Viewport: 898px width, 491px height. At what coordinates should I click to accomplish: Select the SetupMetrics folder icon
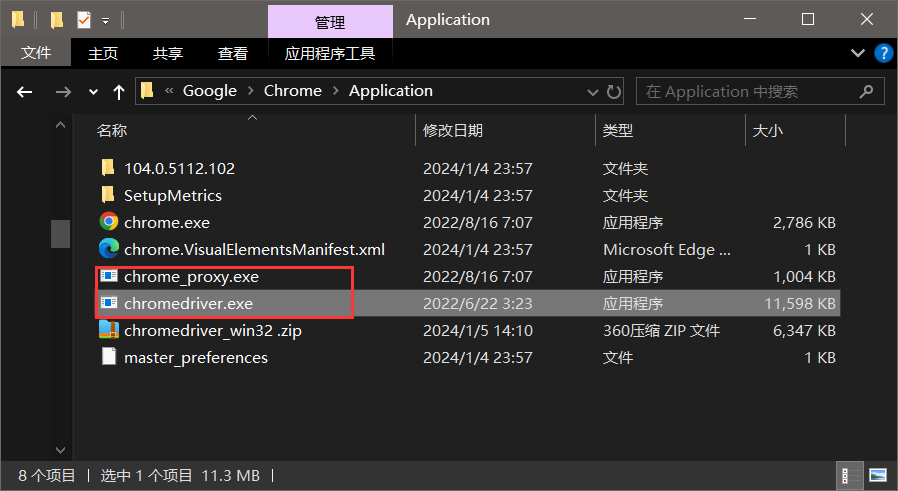click(108, 195)
